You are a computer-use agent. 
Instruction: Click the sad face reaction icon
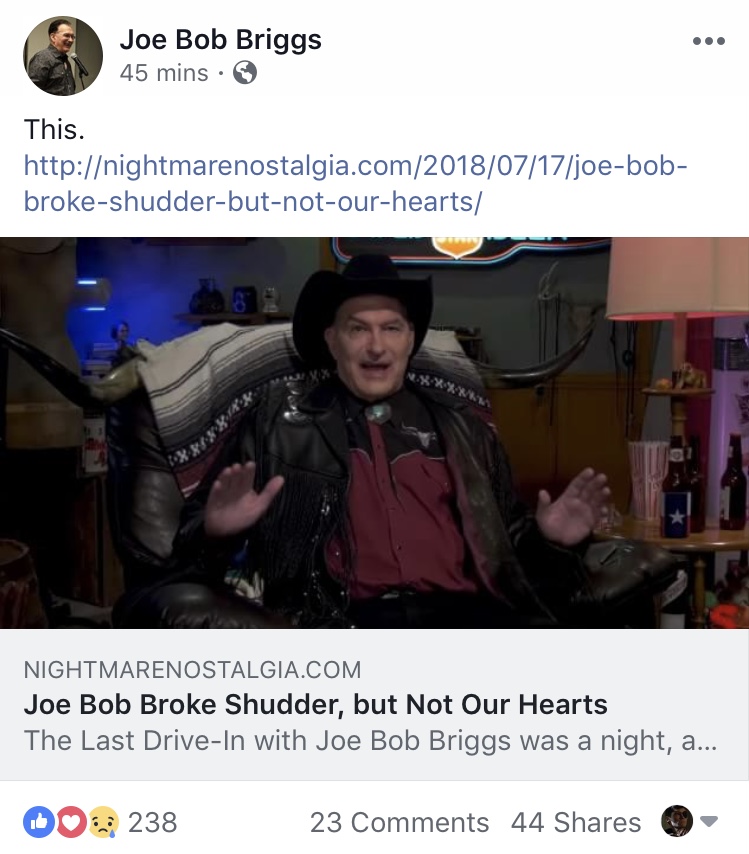103,821
